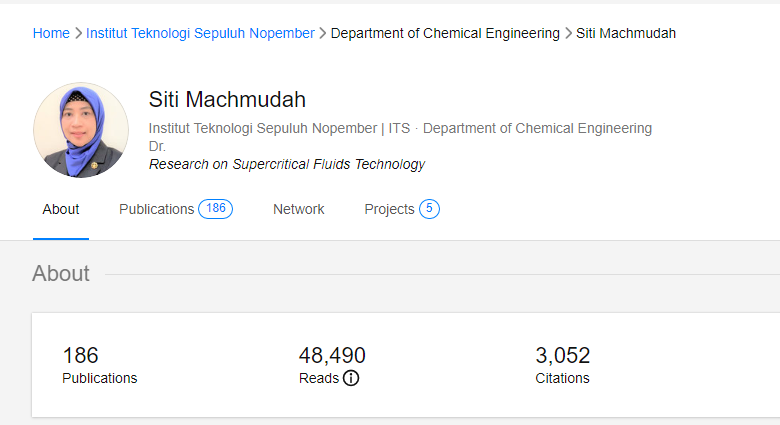
Task: Click the Research on Supercritical Fluids Technology tagline
Action: (x=287, y=164)
